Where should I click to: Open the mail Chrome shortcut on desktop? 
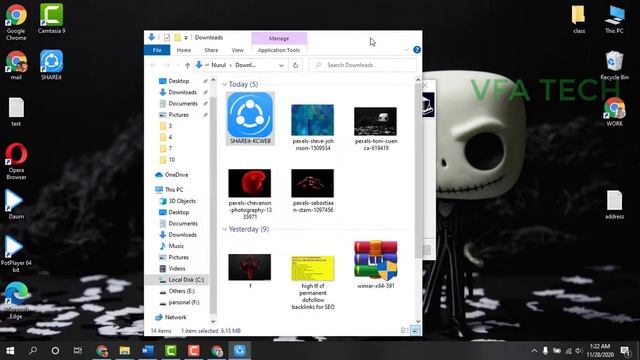(16, 65)
